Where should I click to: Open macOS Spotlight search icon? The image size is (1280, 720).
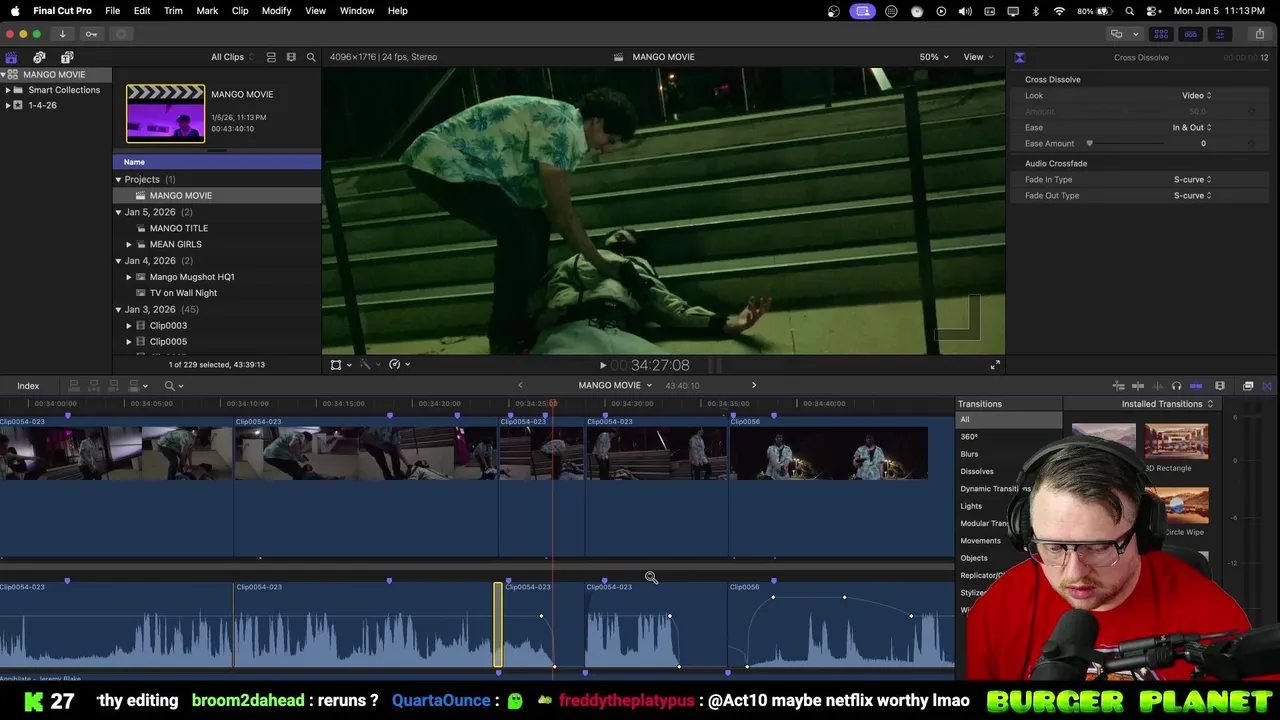[1129, 11]
